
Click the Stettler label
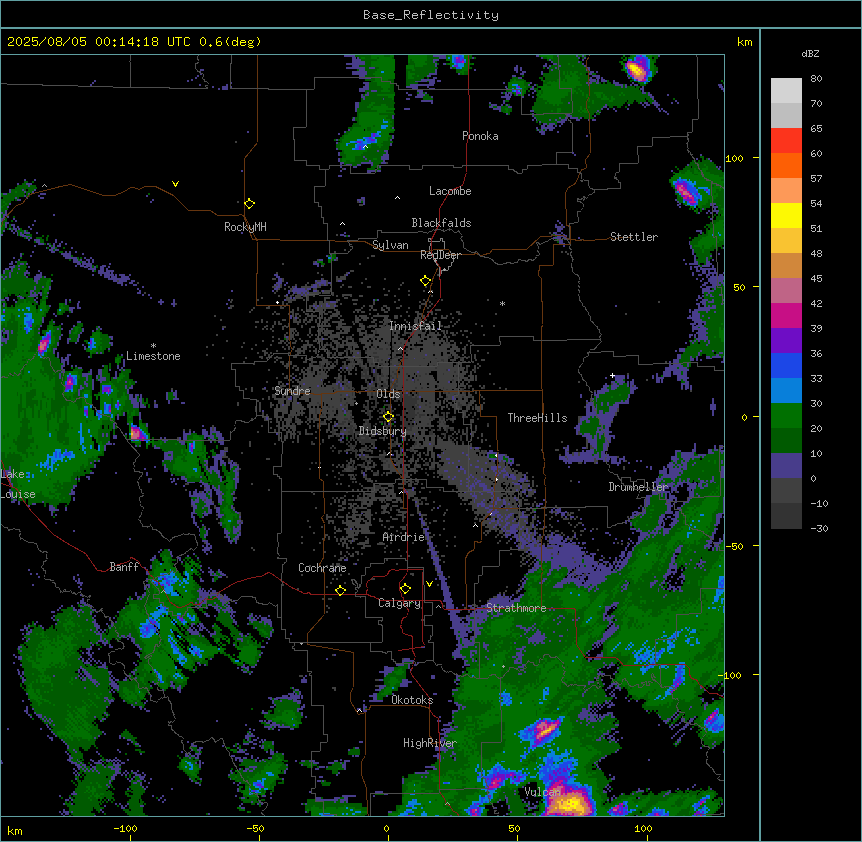pos(634,237)
